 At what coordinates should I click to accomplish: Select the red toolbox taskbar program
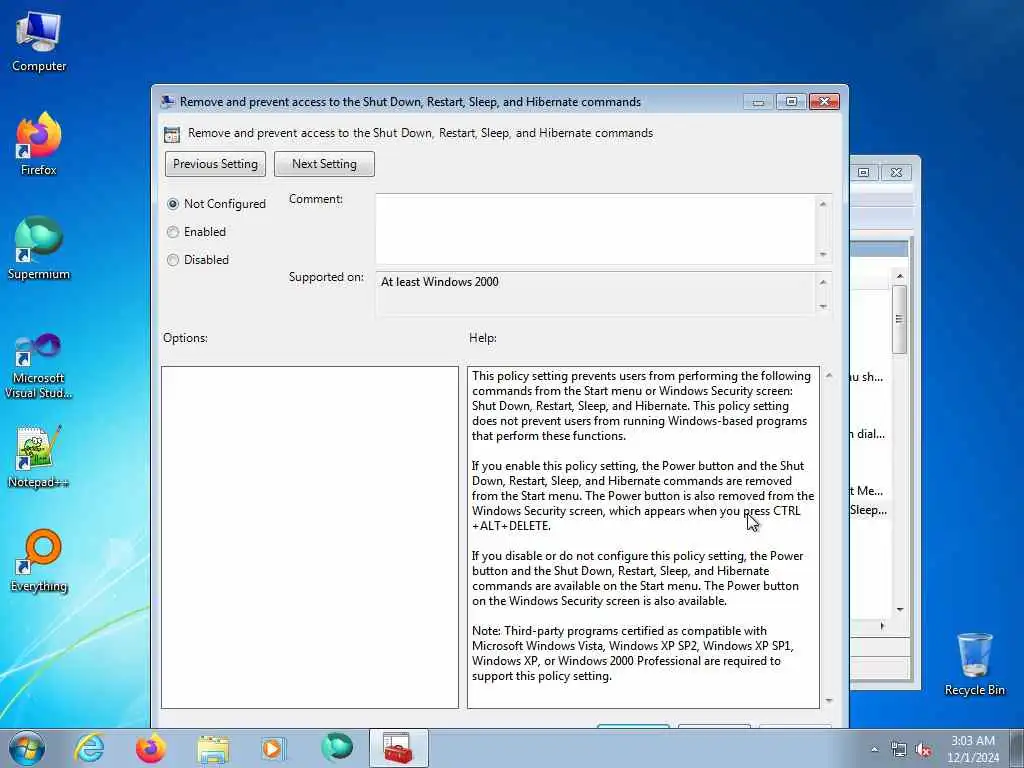tap(398, 748)
